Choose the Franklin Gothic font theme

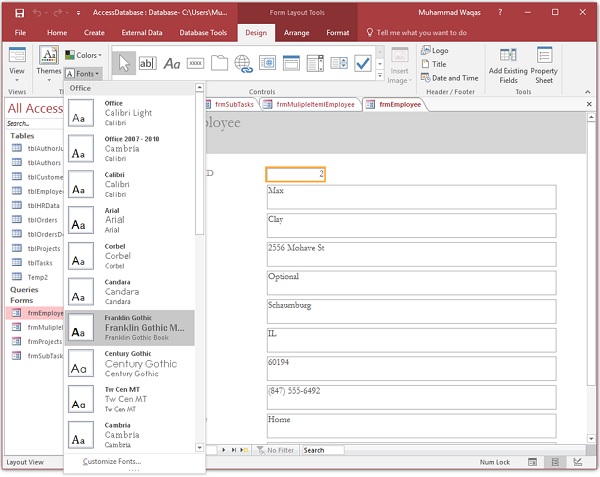pyautogui.click(x=131, y=327)
